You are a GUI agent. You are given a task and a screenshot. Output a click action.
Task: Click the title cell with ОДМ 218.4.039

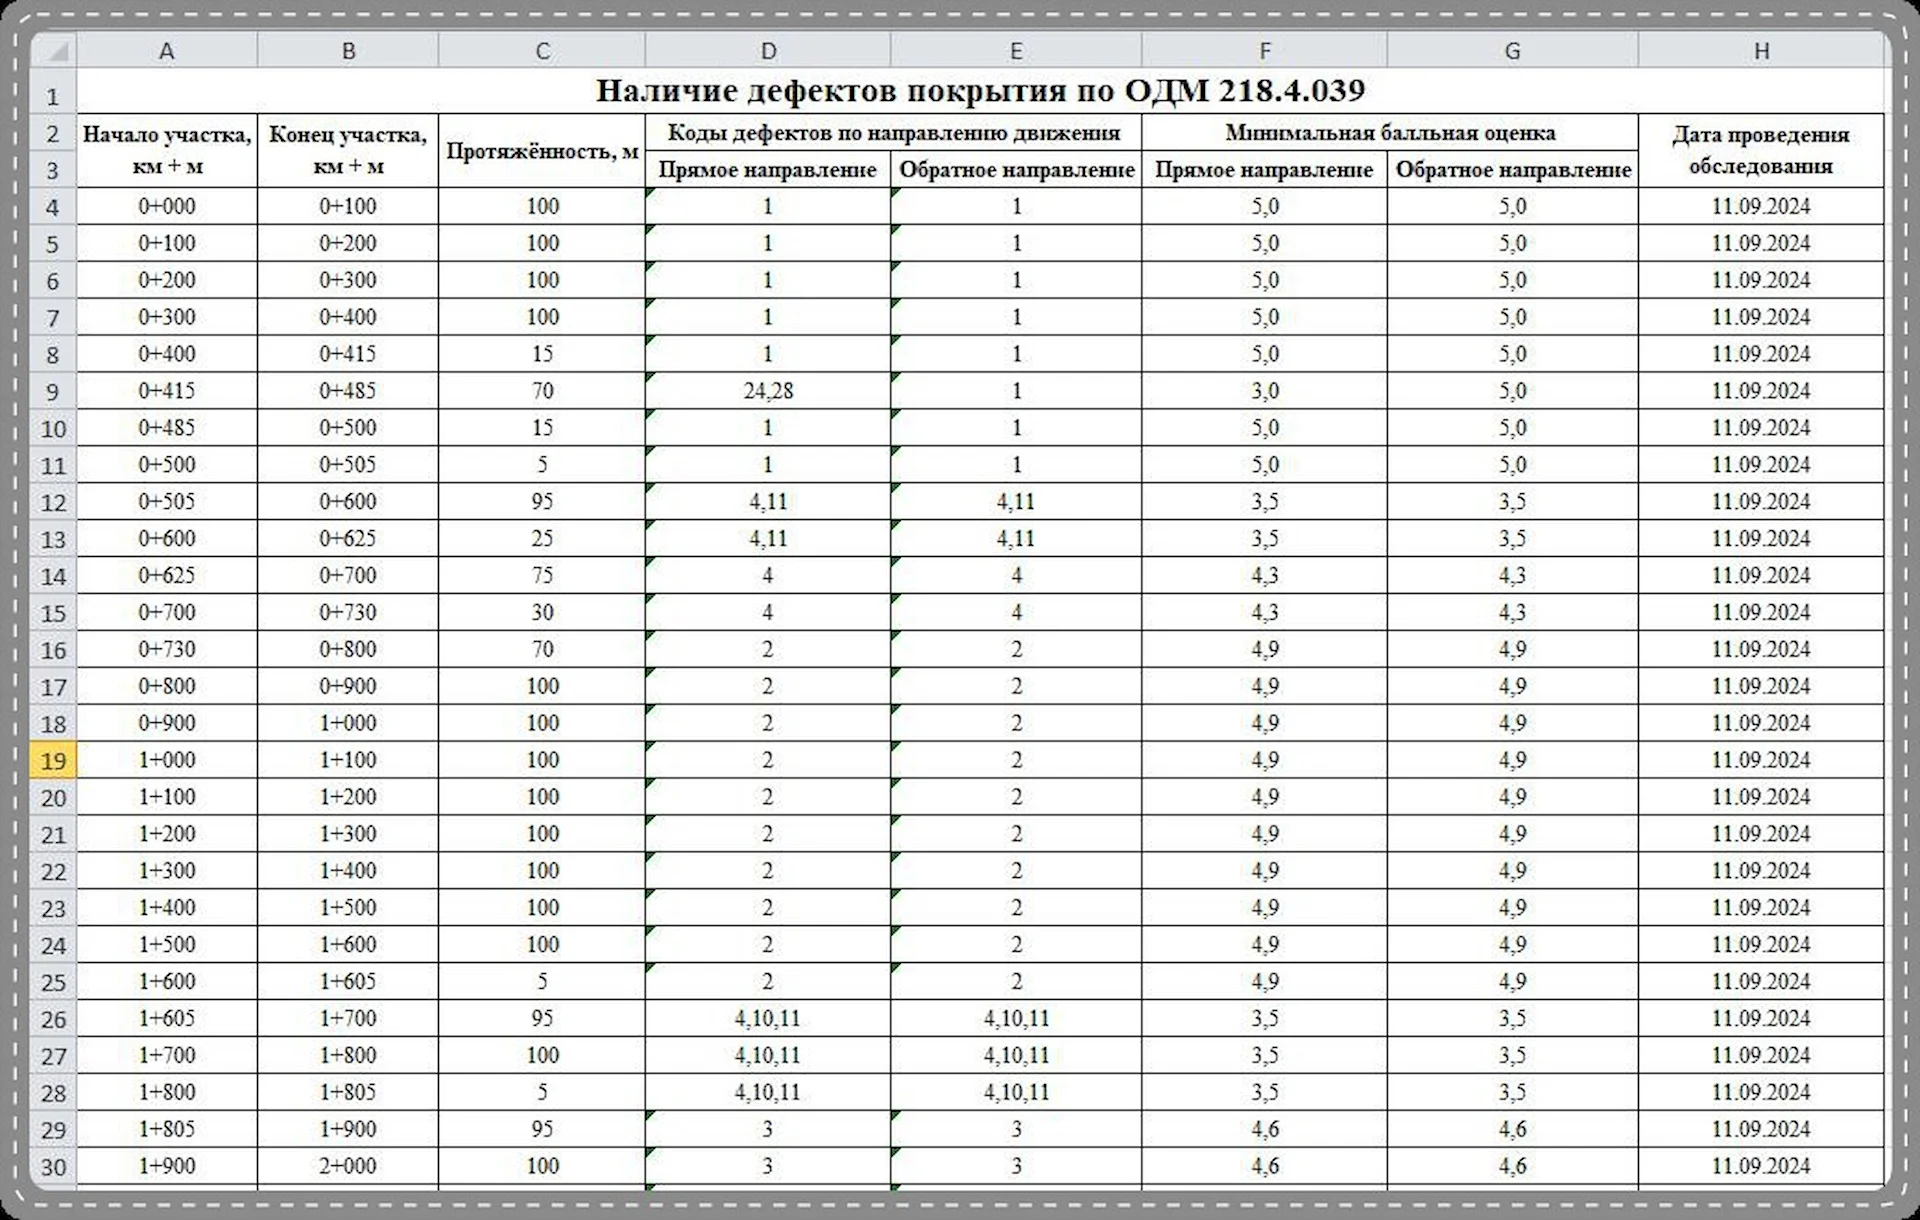[980, 91]
